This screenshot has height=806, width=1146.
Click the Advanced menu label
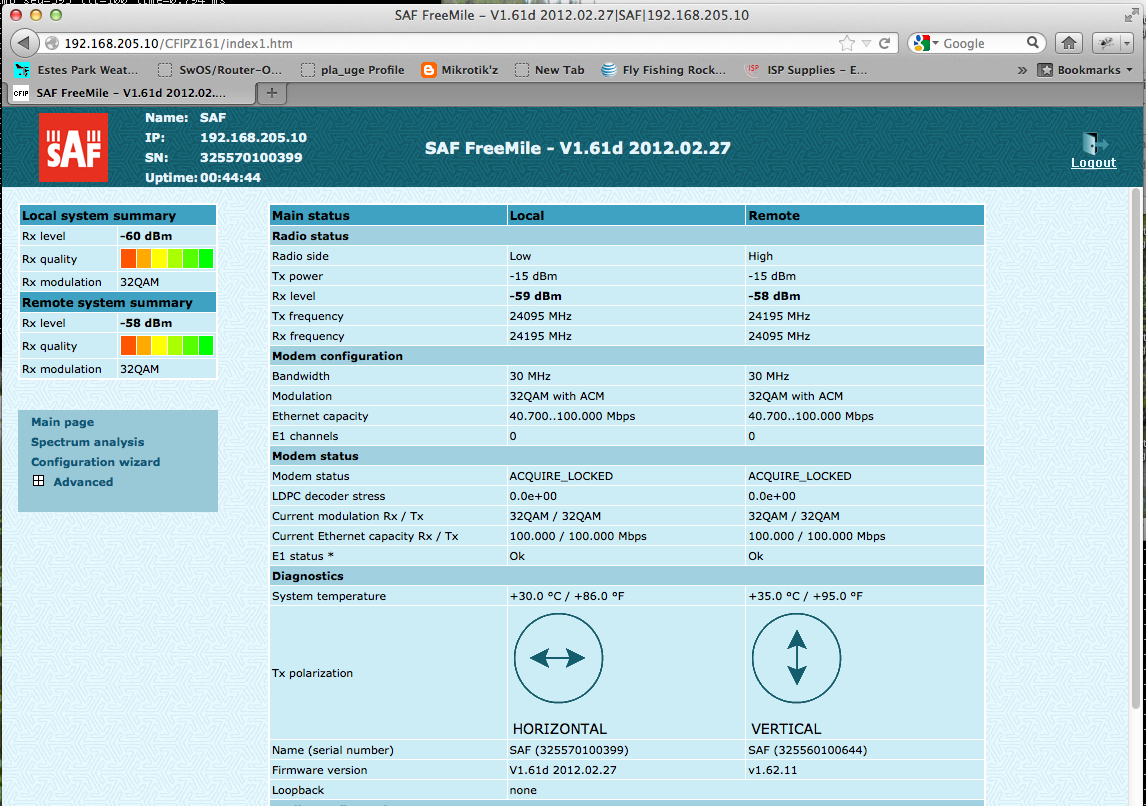83,482
